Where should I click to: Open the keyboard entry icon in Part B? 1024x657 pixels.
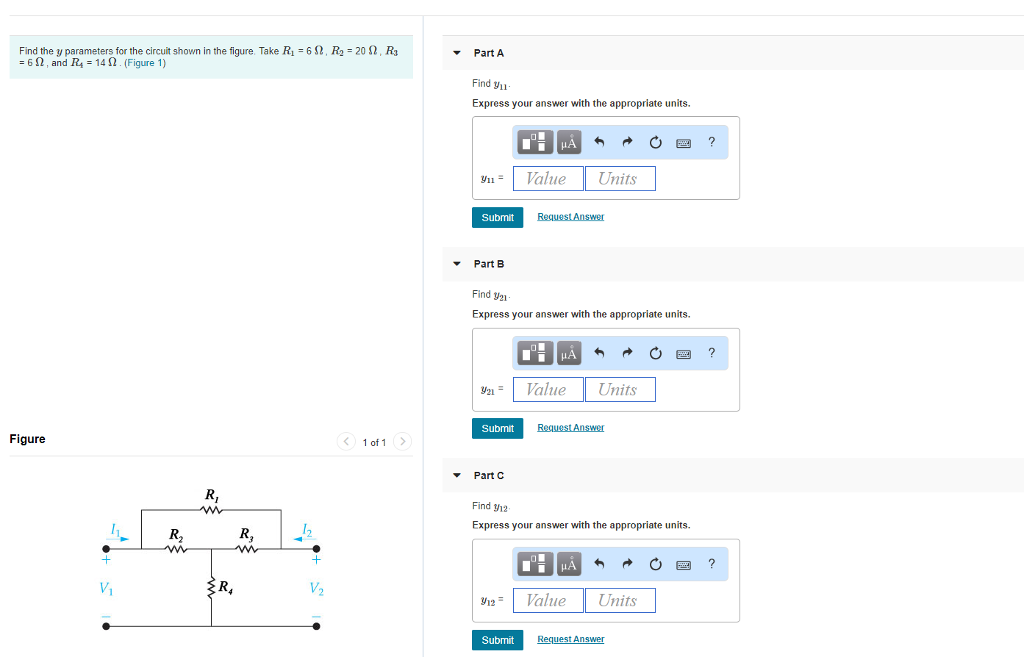click(x=683, y=352)
